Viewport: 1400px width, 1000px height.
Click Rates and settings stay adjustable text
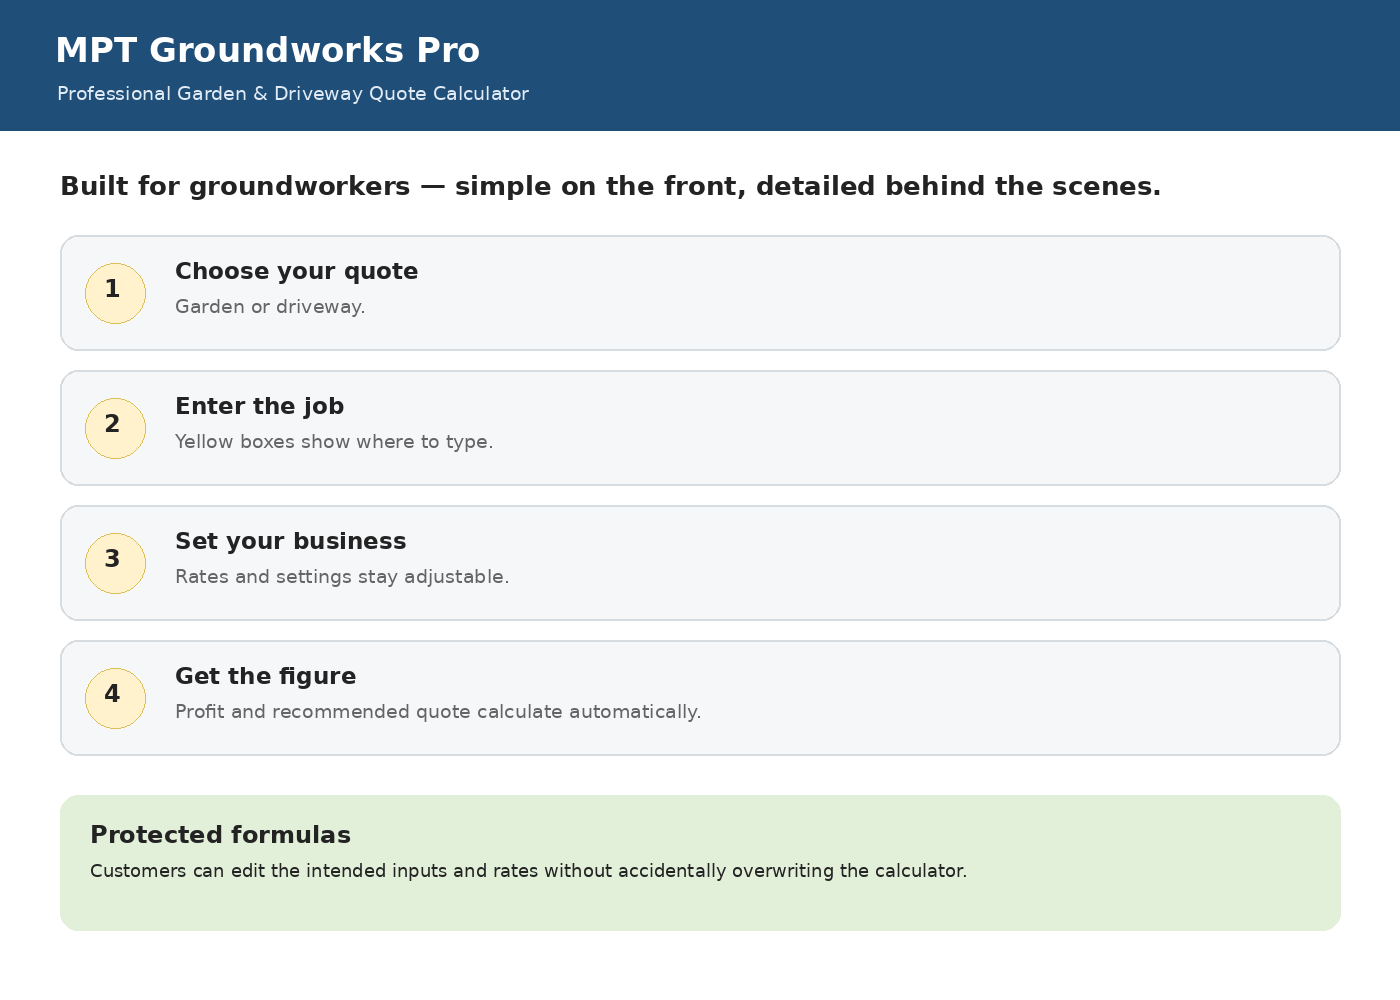click(342, 577)
